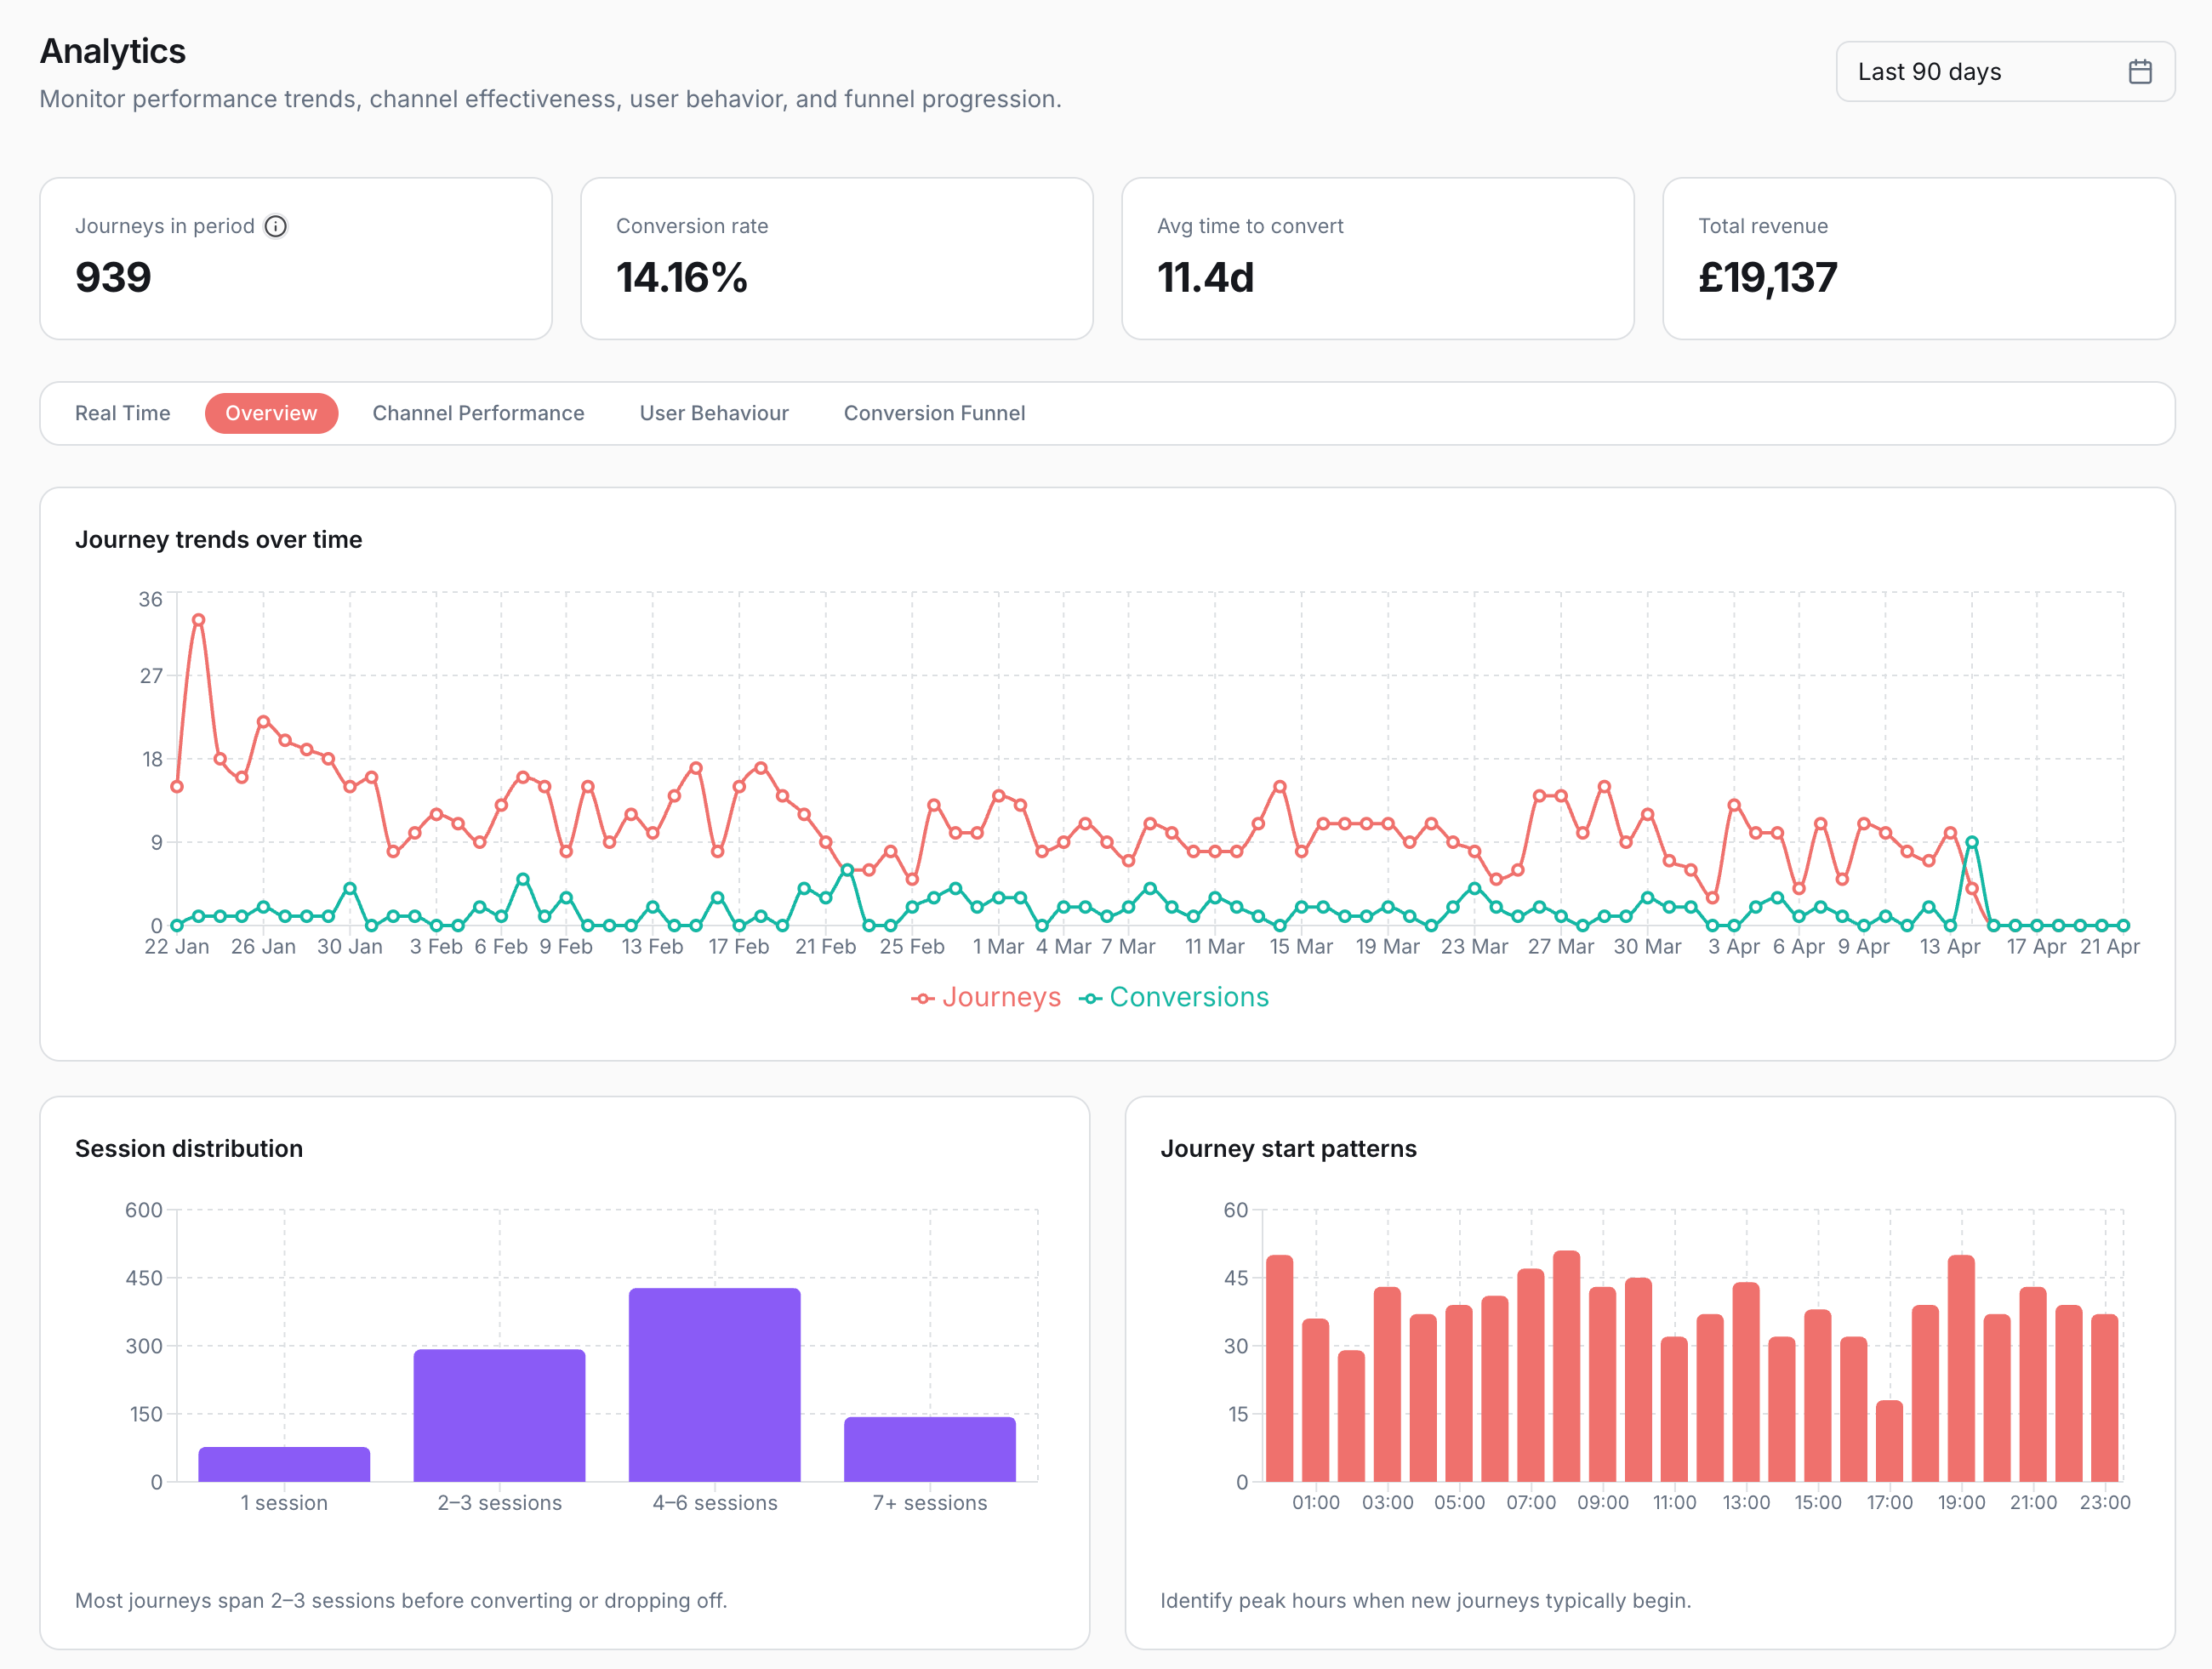This screenshot has width=2212, height=1669.
Task: Click the Journeys legend marker icon
Action: pos(922,997)
